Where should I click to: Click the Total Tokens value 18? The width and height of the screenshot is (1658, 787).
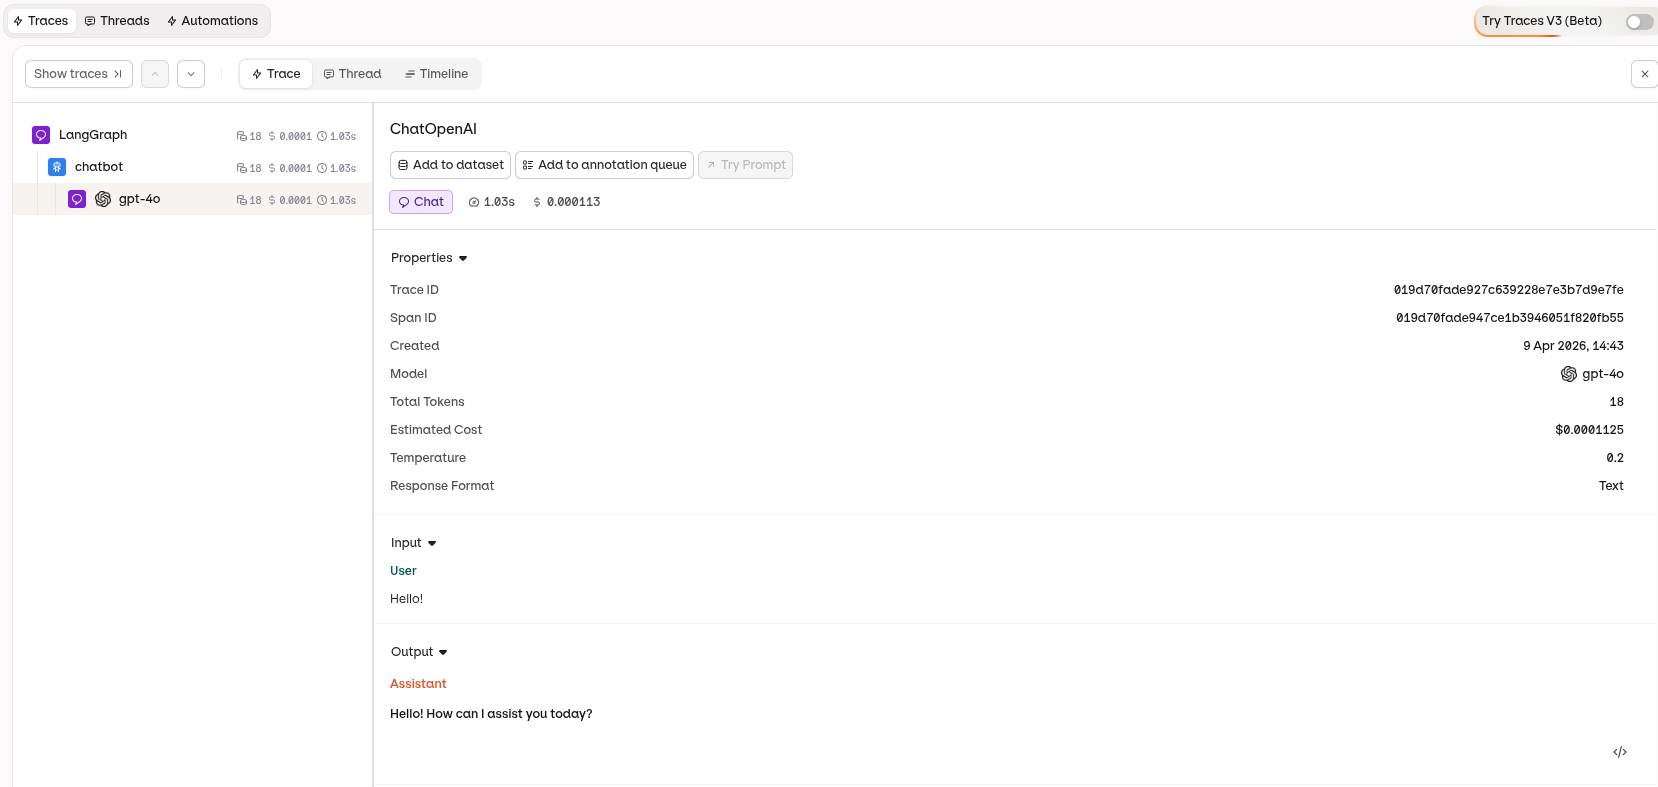pyautogui.click(x=1616, y=402)
